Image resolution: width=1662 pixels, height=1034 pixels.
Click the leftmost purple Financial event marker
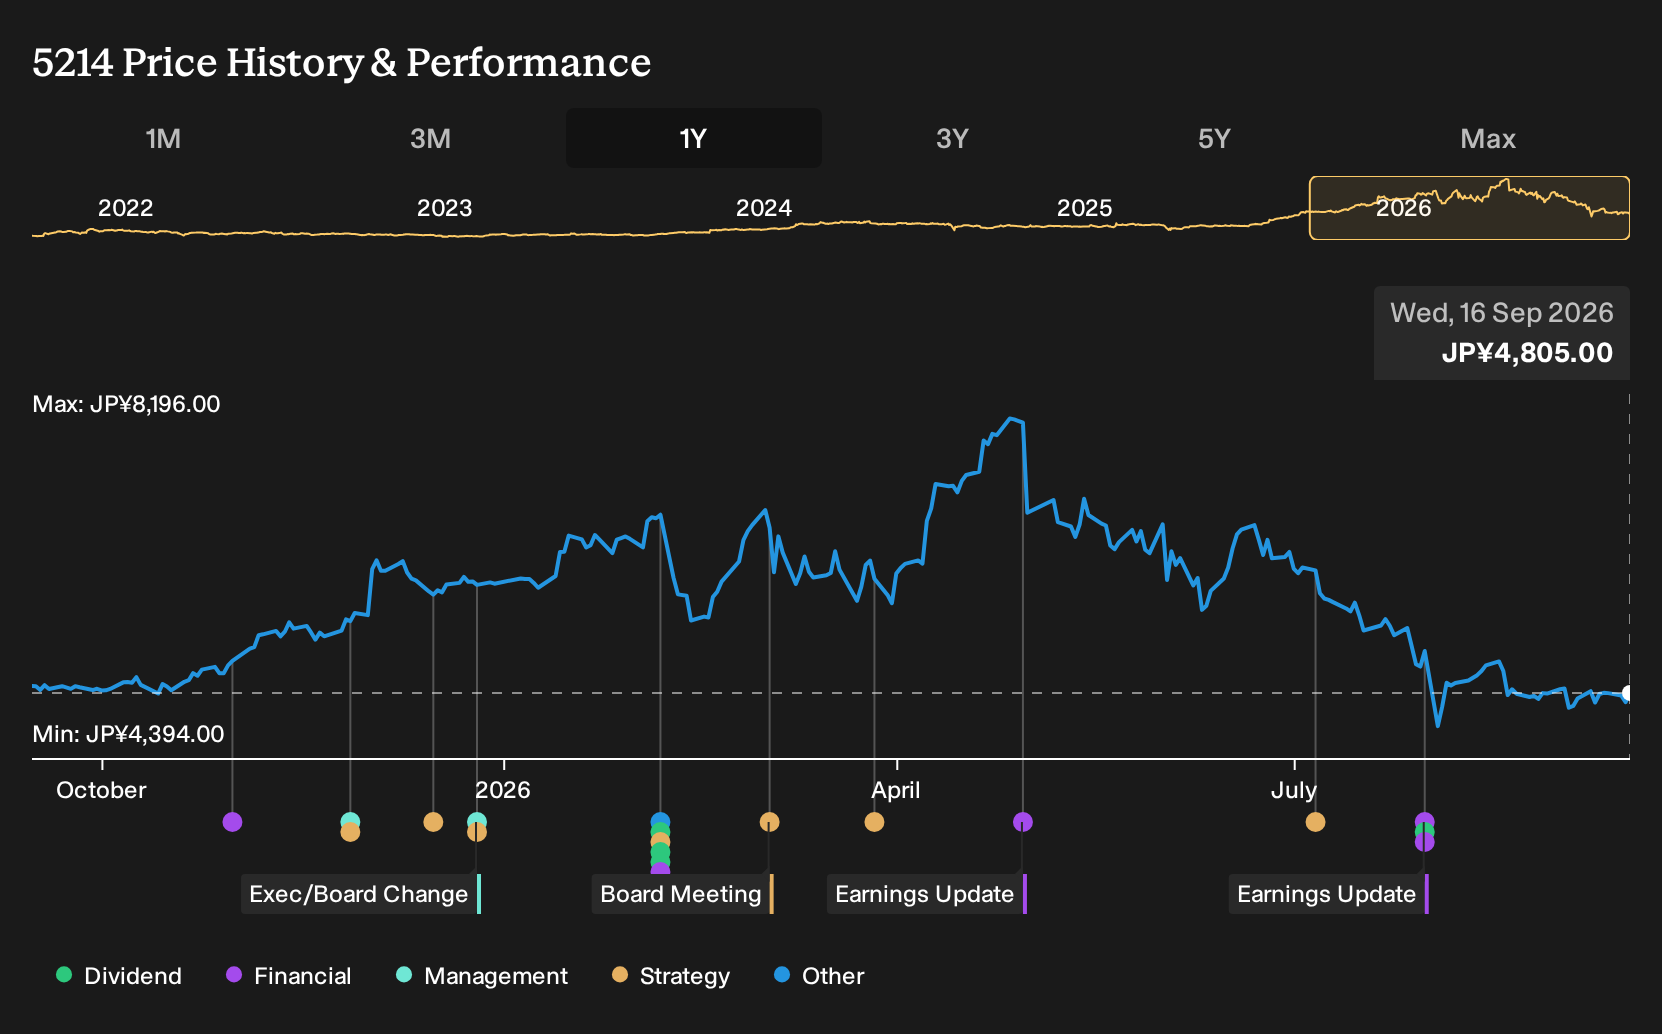tap(232, 822)
